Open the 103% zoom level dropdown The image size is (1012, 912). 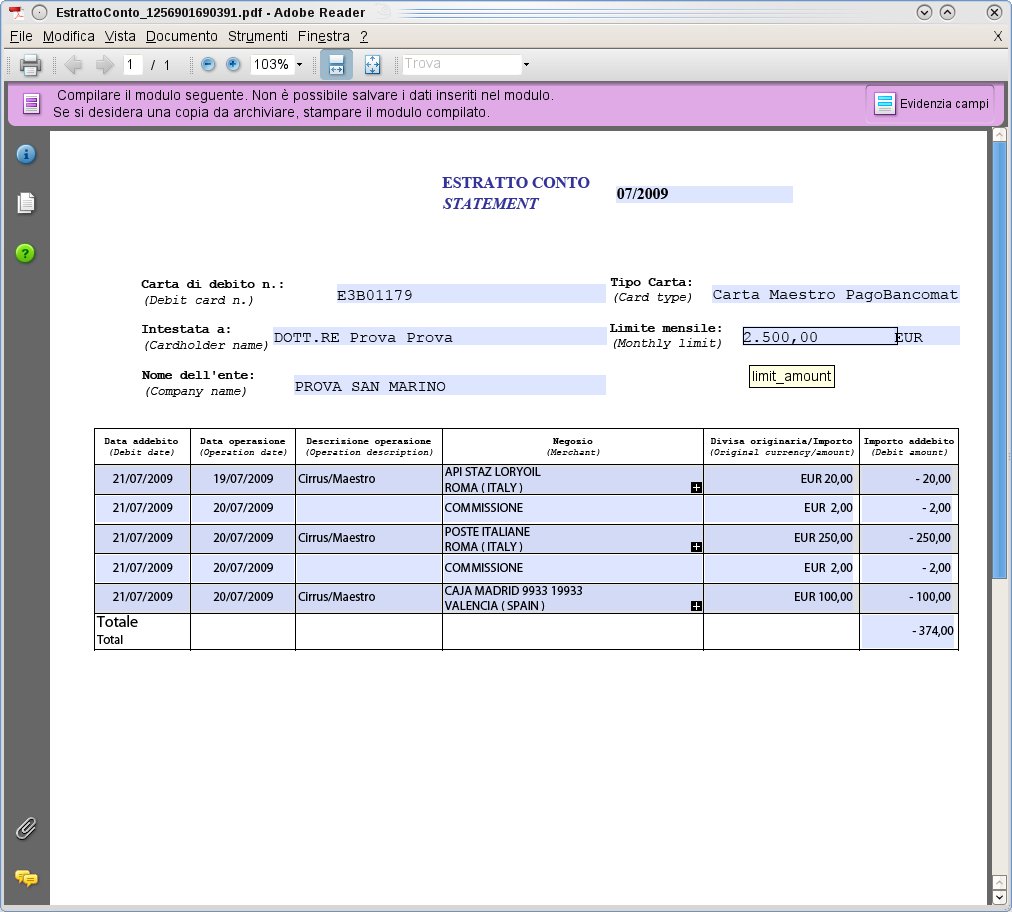coord(299,65)
